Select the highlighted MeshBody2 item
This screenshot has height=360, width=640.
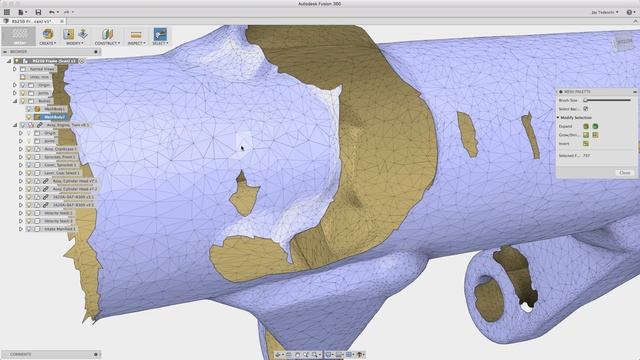click(x=54, y=117)
